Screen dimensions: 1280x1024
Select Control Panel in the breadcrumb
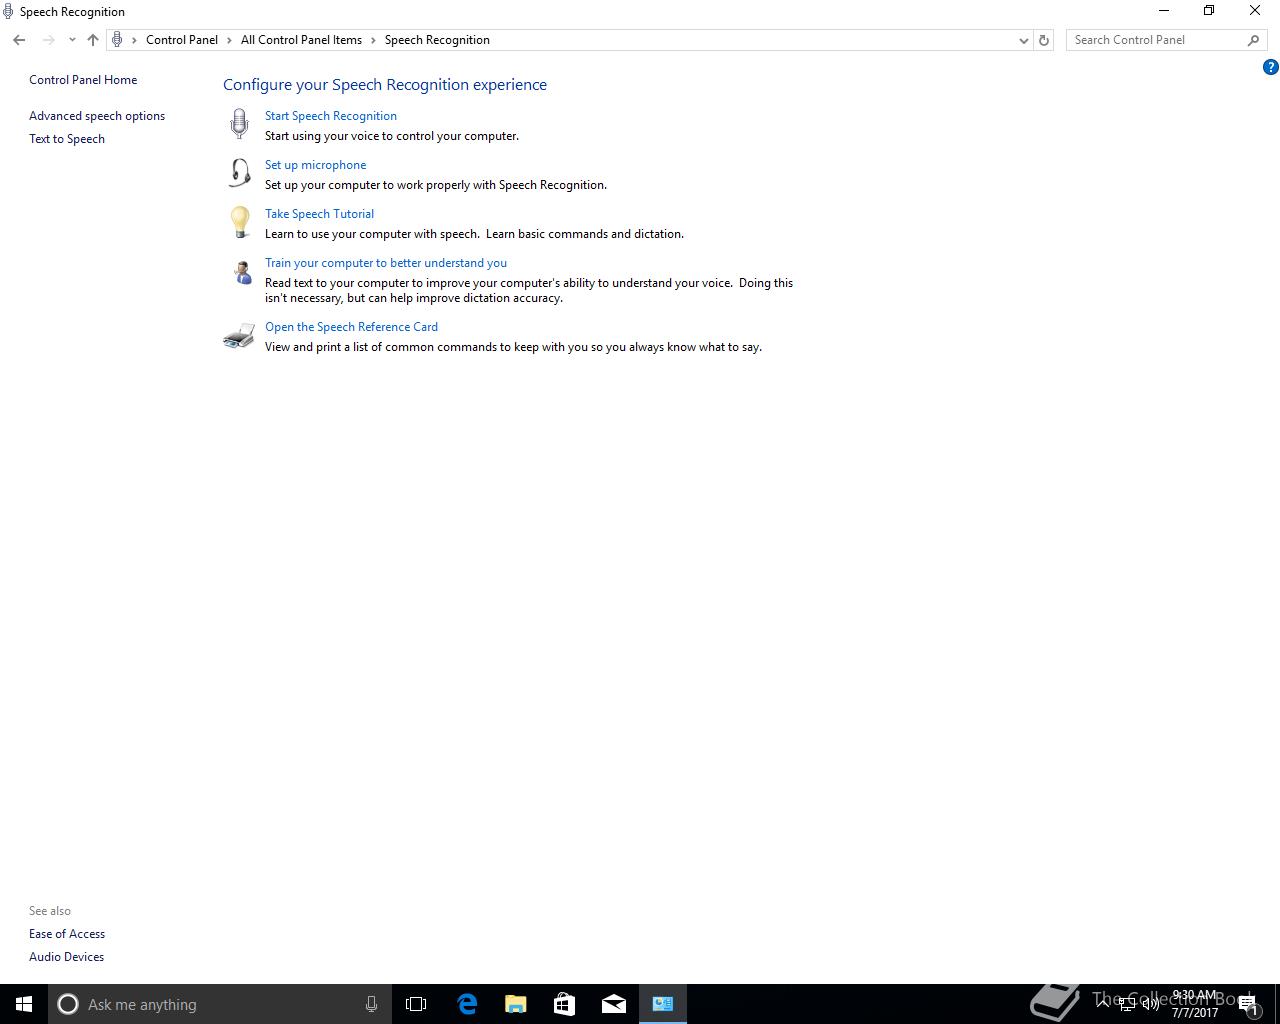point(182,40)
